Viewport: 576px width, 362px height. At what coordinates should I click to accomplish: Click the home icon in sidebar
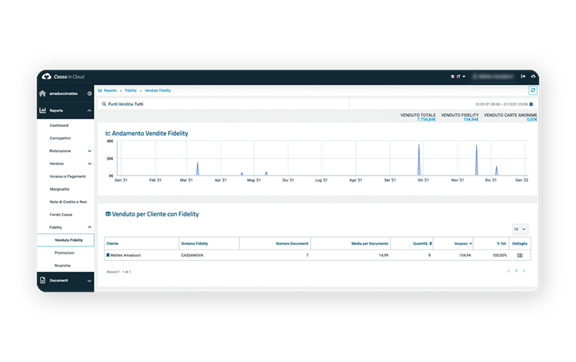click(43, 93)
